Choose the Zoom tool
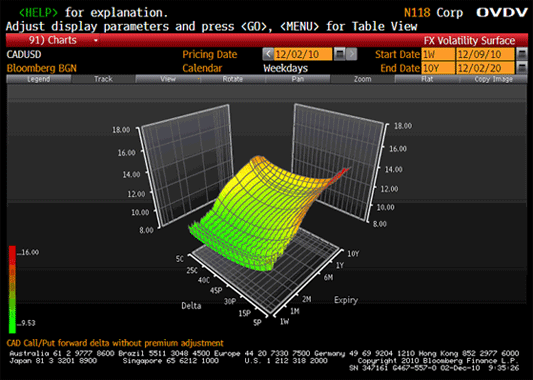 362,79
